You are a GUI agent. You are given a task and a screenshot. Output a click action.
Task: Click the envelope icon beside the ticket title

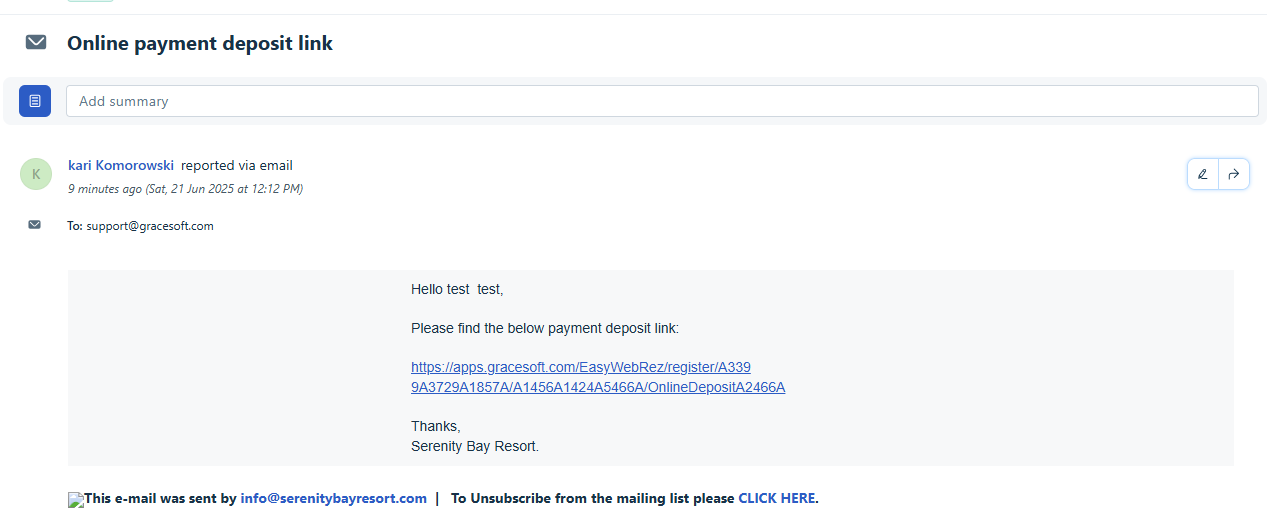coord(36,42)
